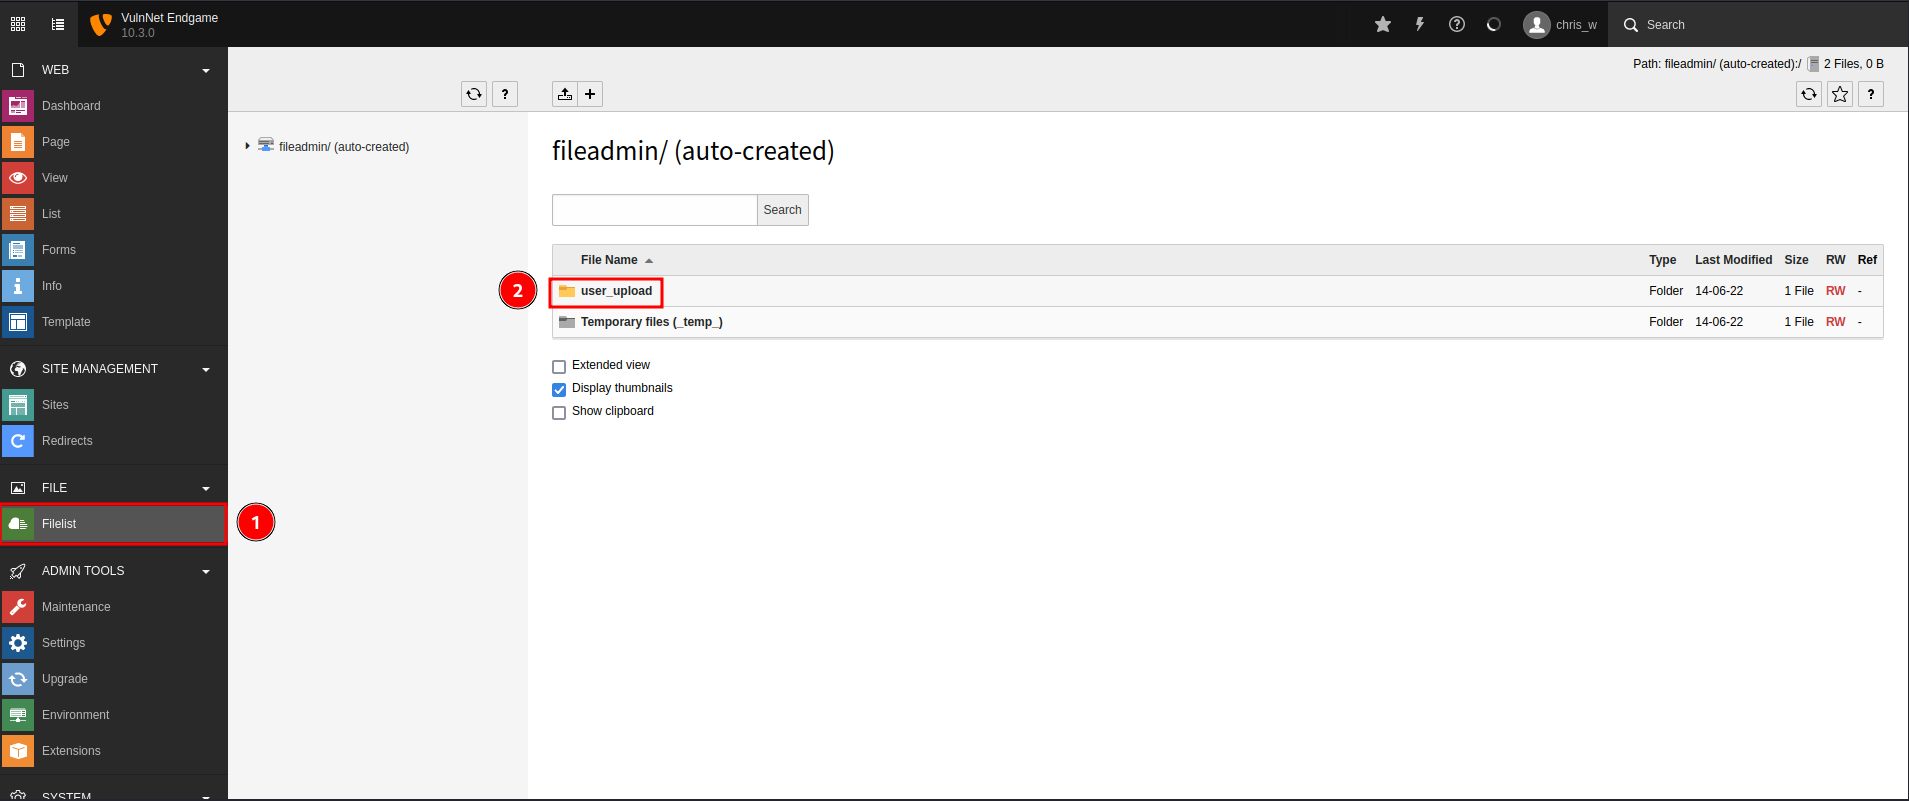Open the View module
The image size is (1909, 801).
[x=114, y=178]
